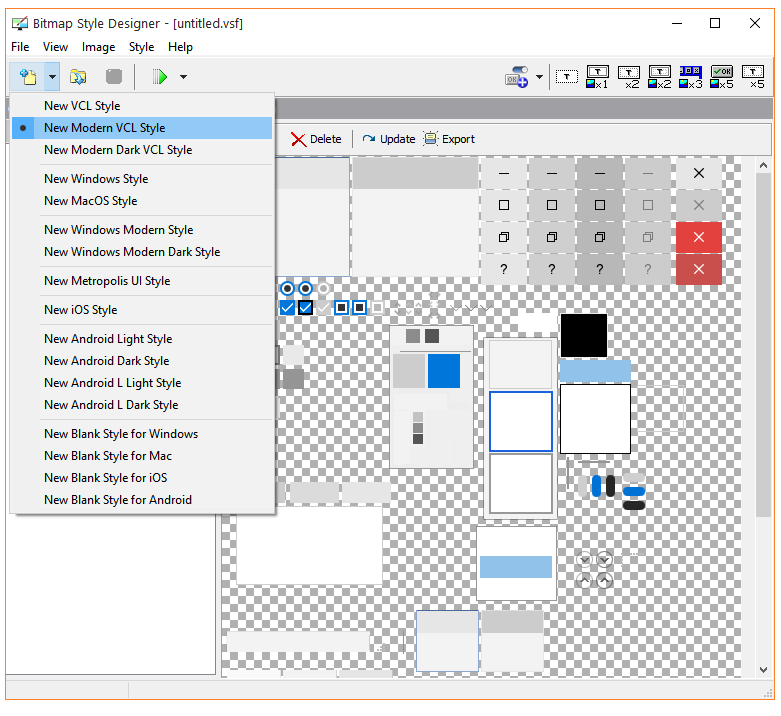
Task: Click the first blue checked checkbox in bitmap
Action: coord(287,308)
